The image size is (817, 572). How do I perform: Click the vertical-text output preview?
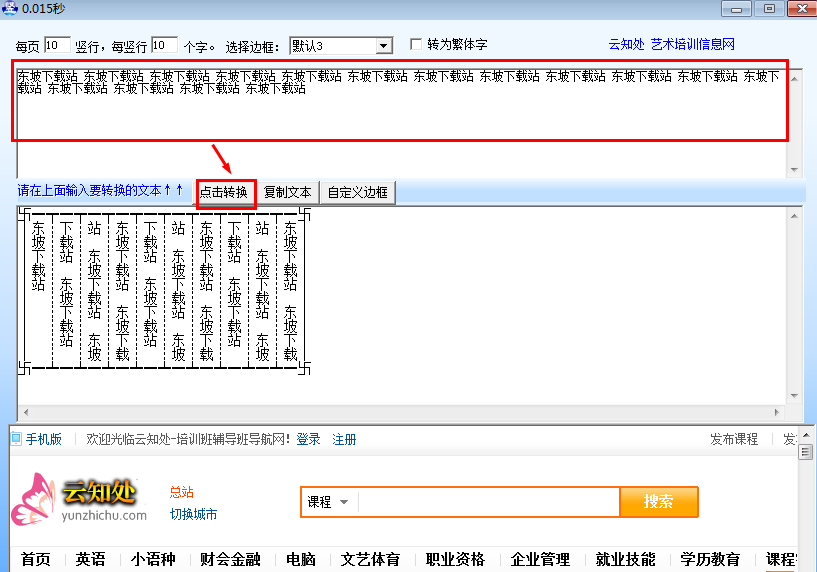164,291
